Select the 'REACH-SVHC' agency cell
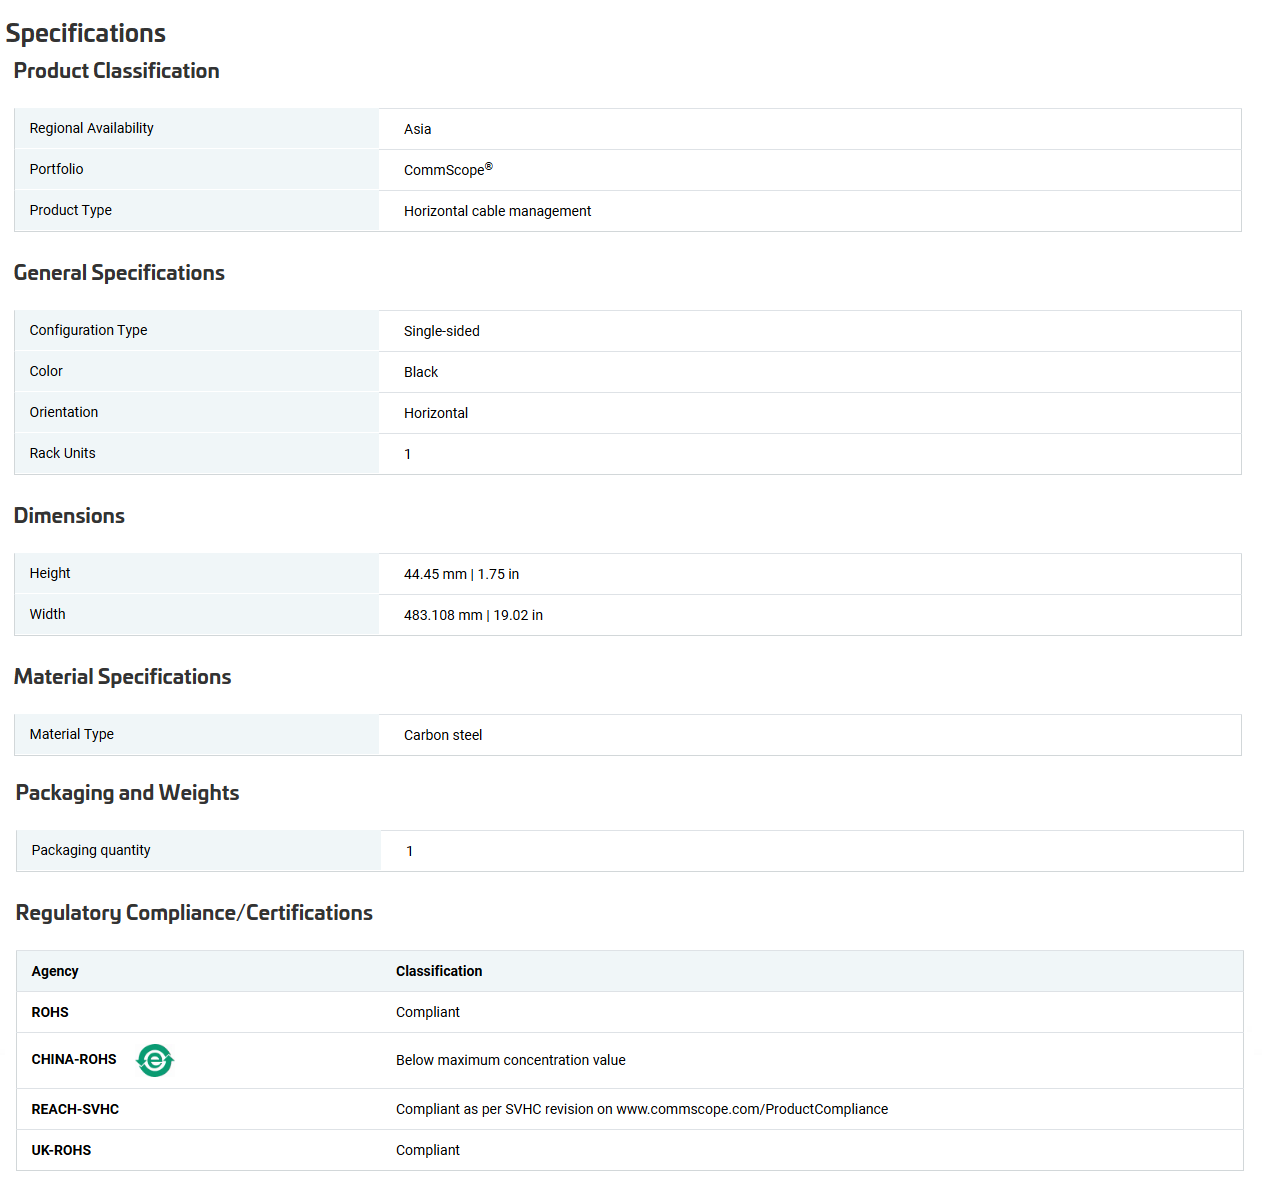 [x=75, y=1109]
